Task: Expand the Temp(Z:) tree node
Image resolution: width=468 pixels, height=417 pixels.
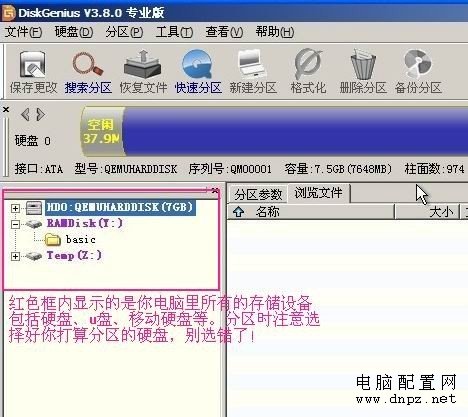Action: pos(15,256)
